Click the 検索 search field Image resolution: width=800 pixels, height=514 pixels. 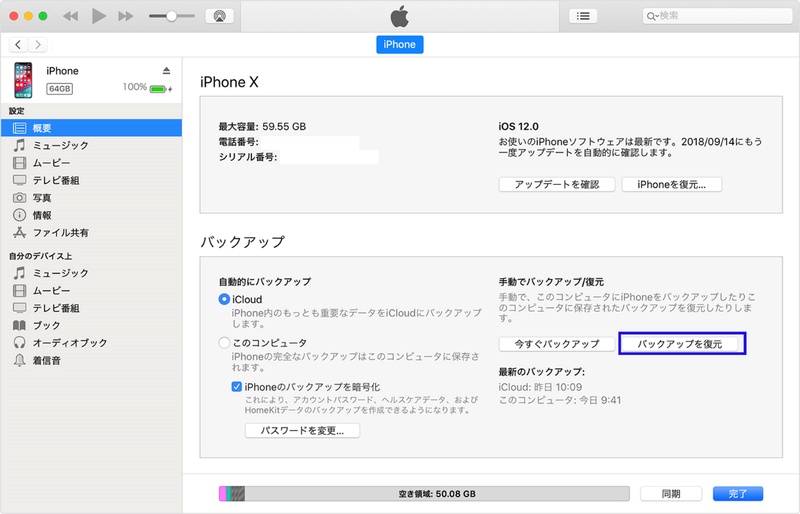717,16
